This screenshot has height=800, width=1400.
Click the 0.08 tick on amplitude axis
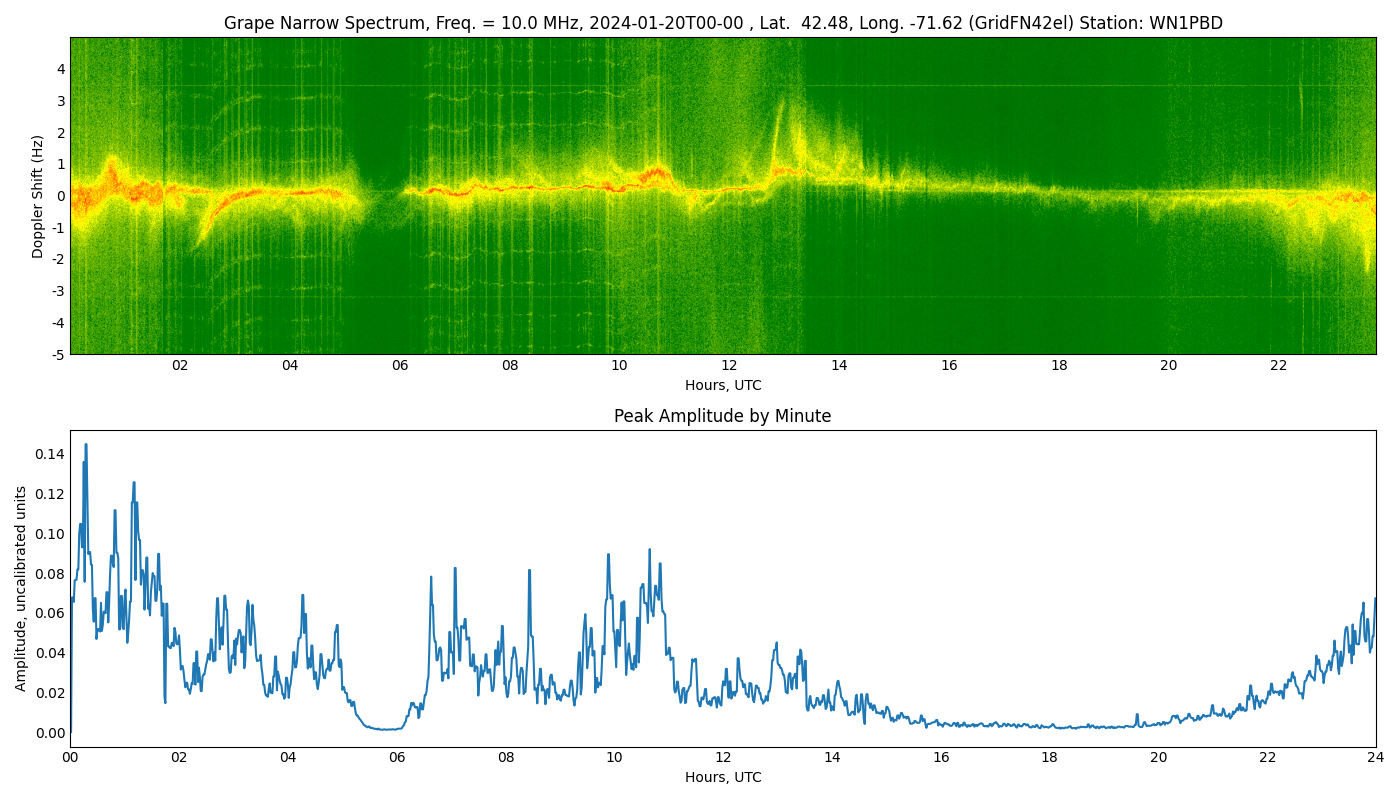(50, 574)
